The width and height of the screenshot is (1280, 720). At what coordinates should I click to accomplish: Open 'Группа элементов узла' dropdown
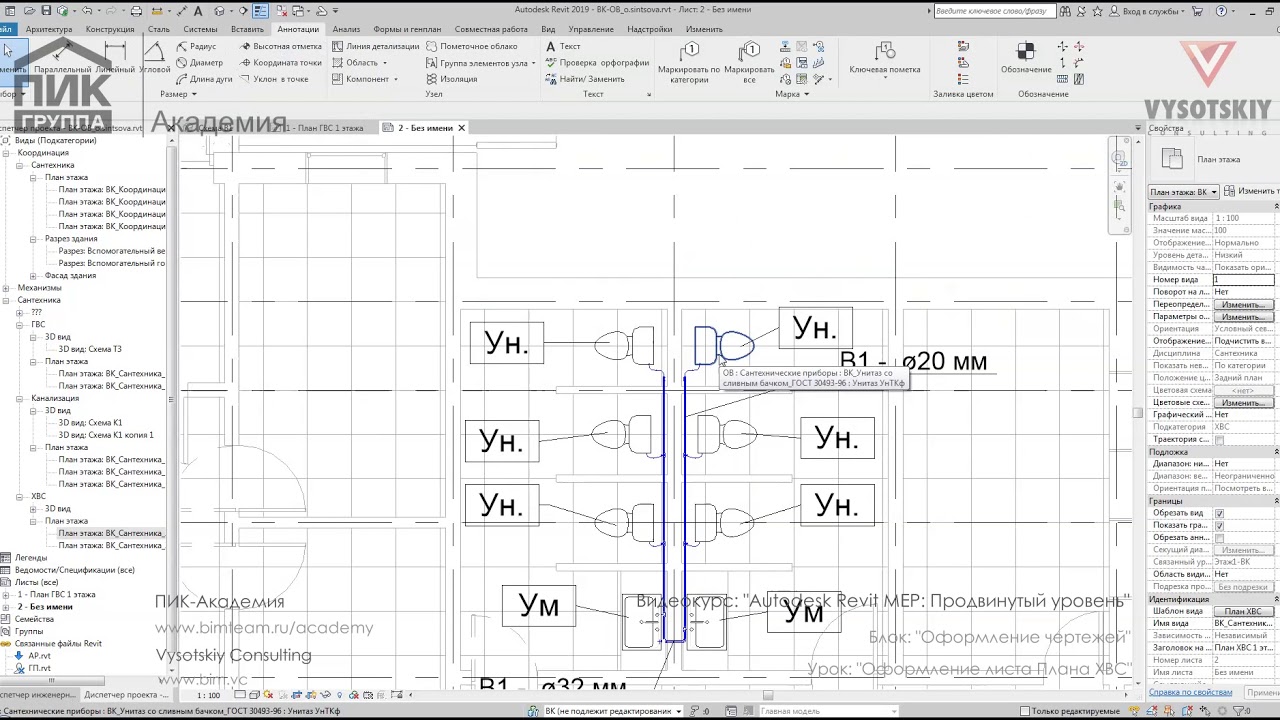[x=481, y=62]
